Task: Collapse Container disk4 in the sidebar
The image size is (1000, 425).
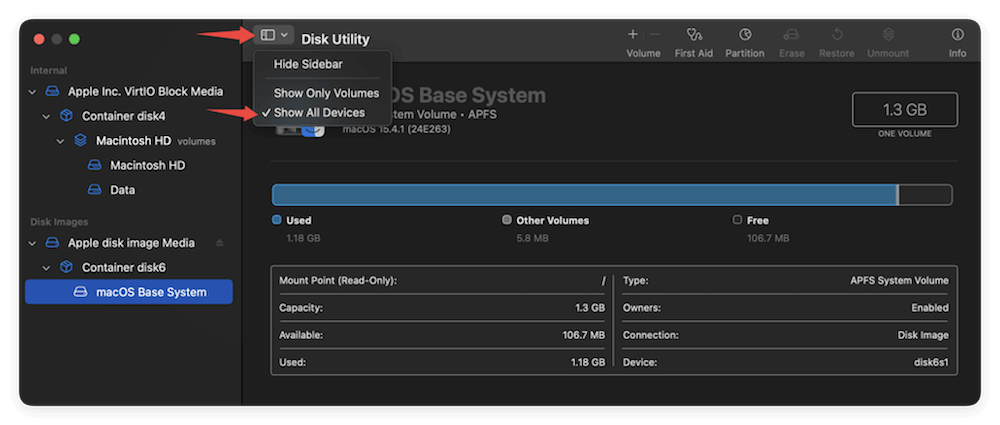Action: coord(47,116)
